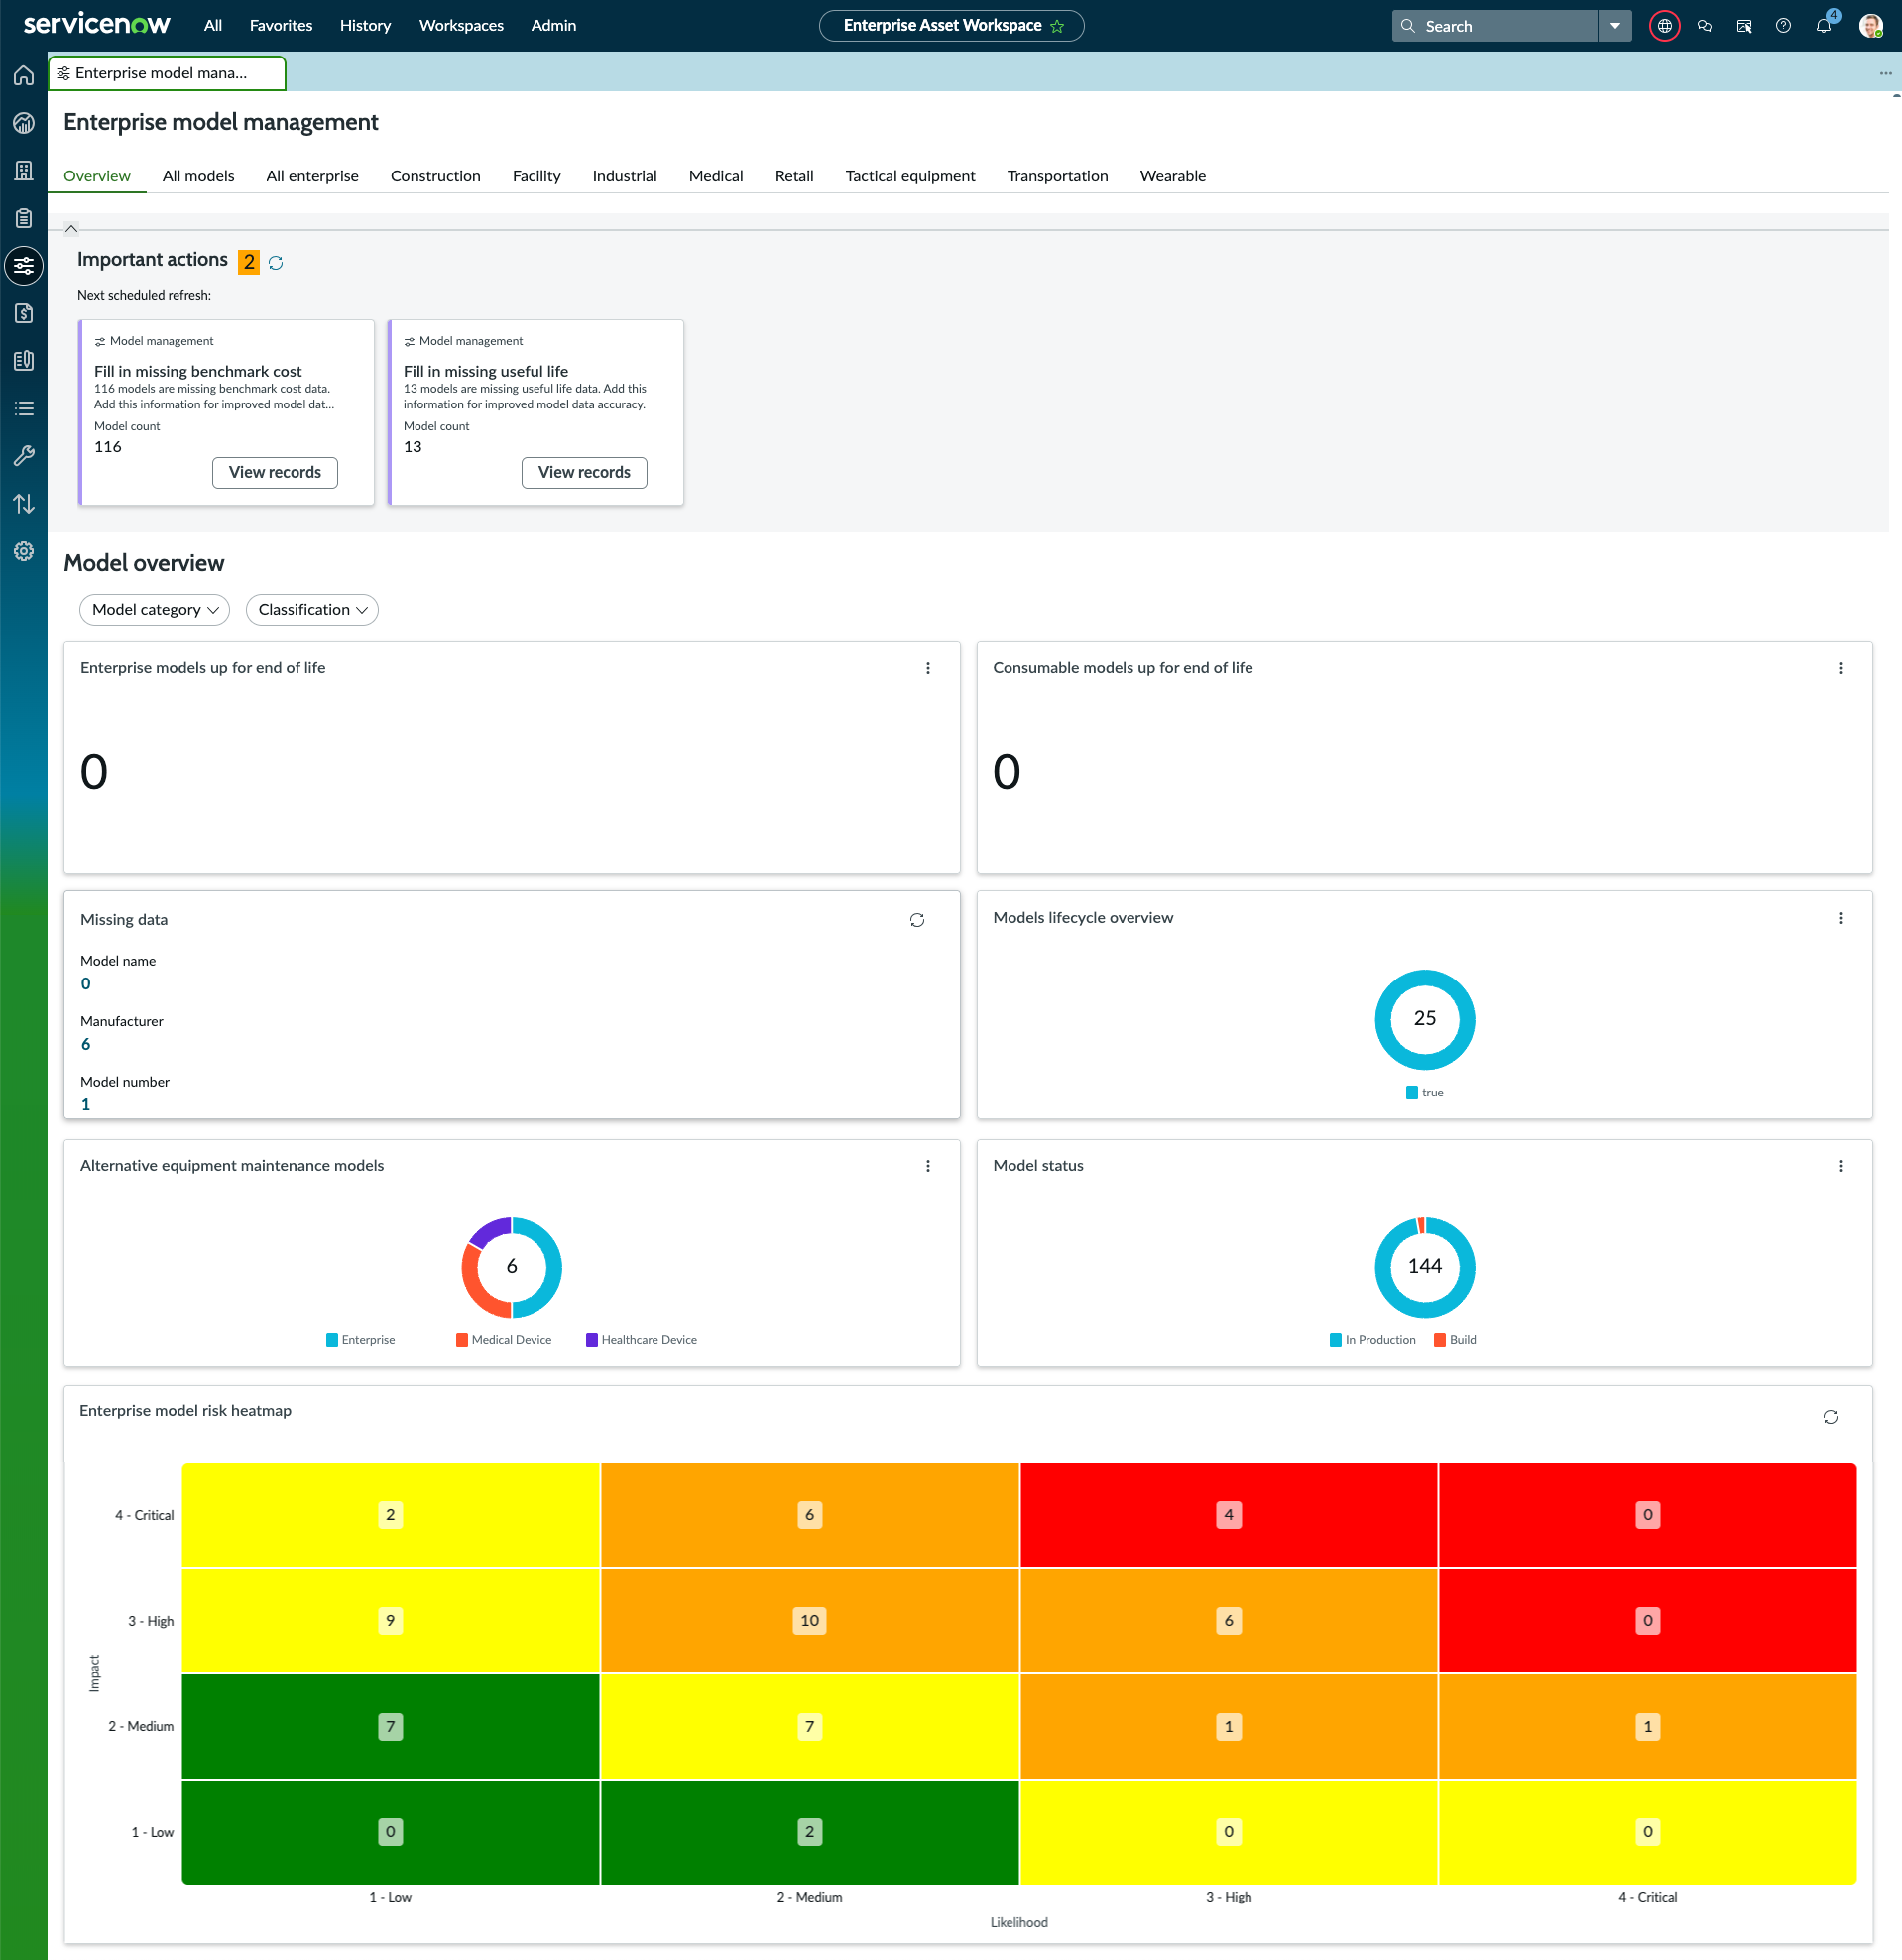
Task: Click the globe scope icon in header
Action: click(x=1664, y=26)
